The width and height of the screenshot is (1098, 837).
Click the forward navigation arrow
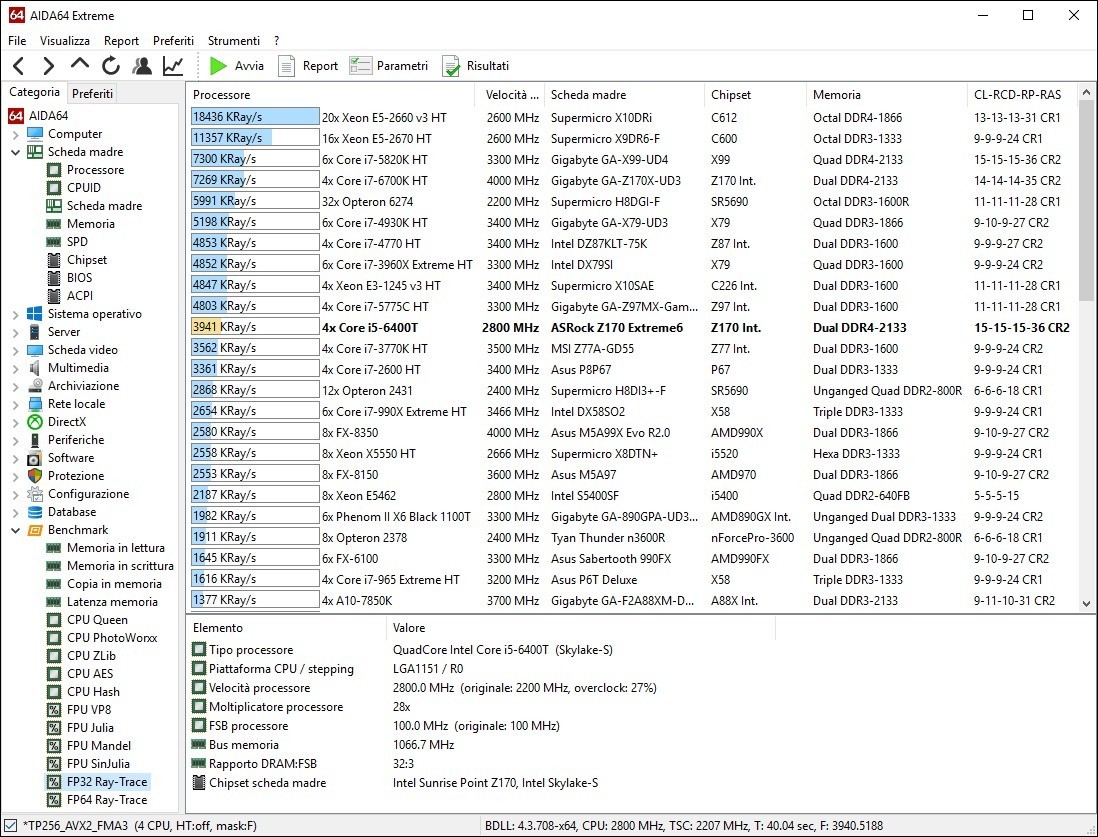pyautogui.click(x=48, y=66)
